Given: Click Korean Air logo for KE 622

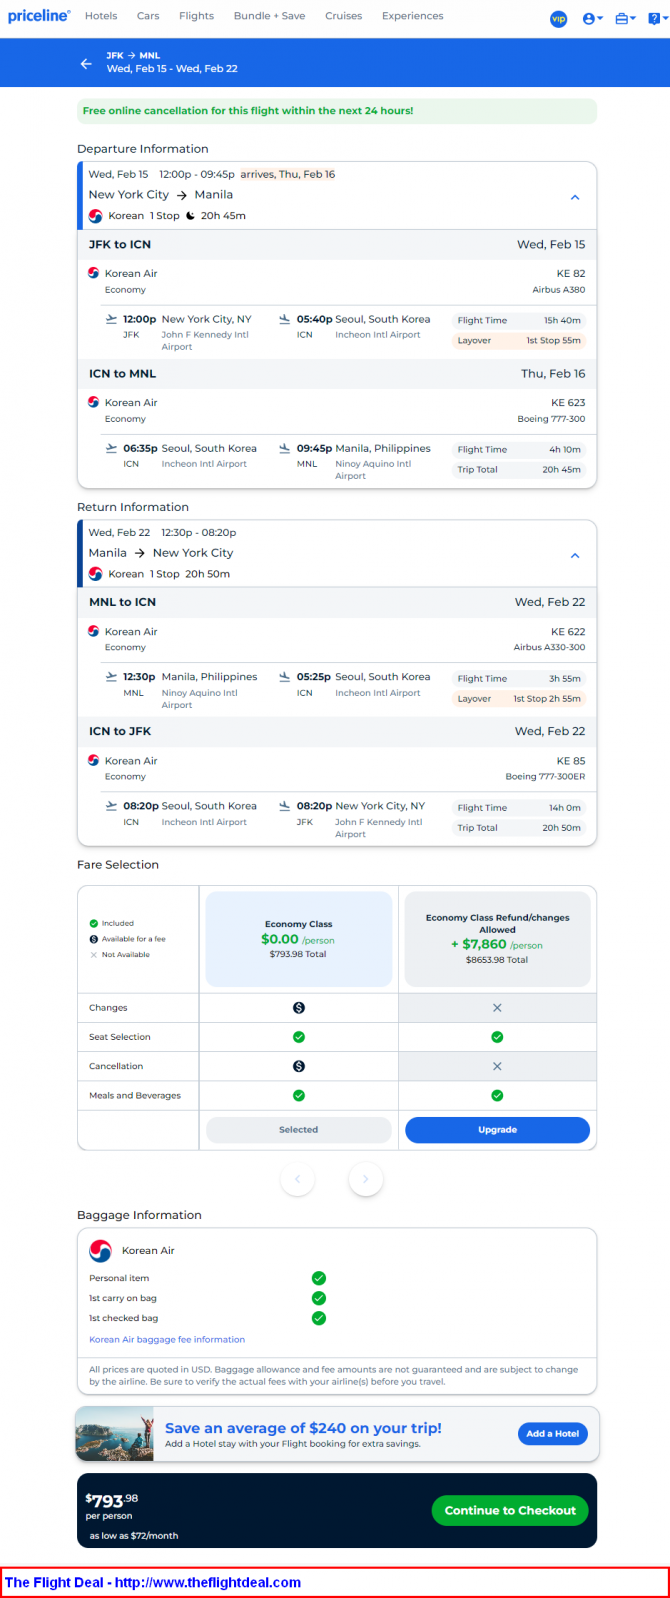Looking at the screenshot, I should pos(94,631).
